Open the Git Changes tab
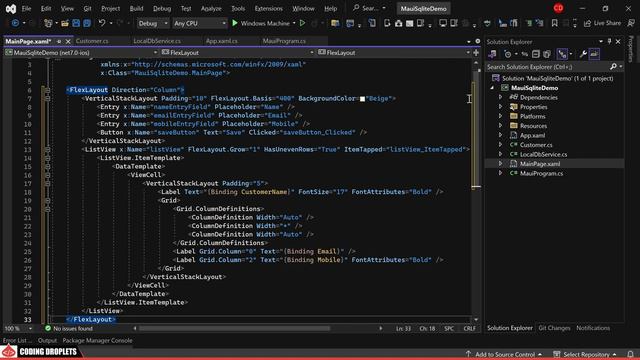Image resolution: width=640 pixels, height=360 pixels. pyautogui.click(x=554, y=328)
